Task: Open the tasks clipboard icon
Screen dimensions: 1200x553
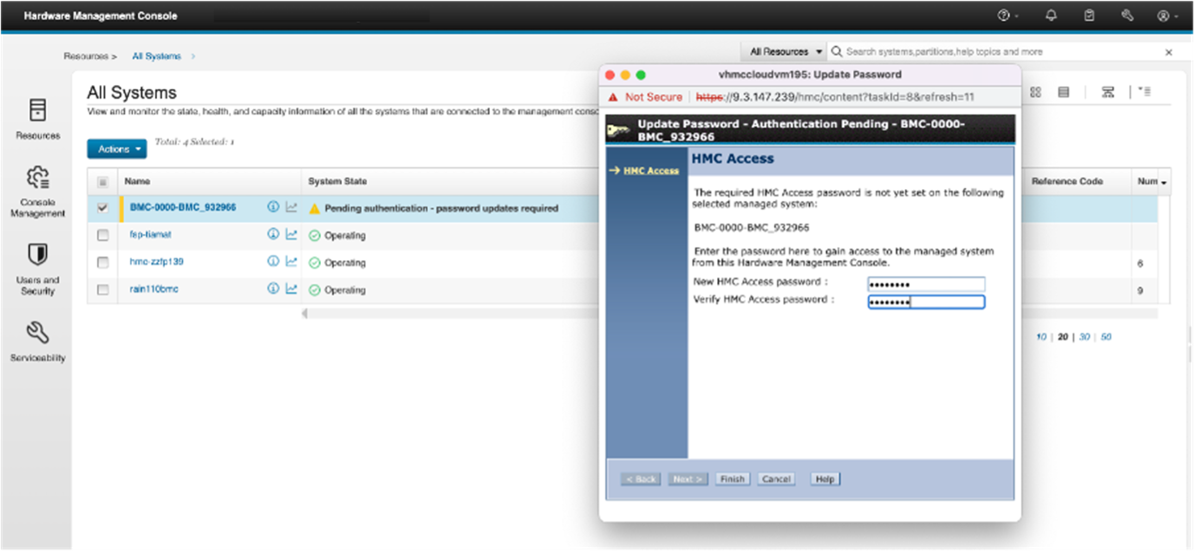Action: pos(1089,16)
